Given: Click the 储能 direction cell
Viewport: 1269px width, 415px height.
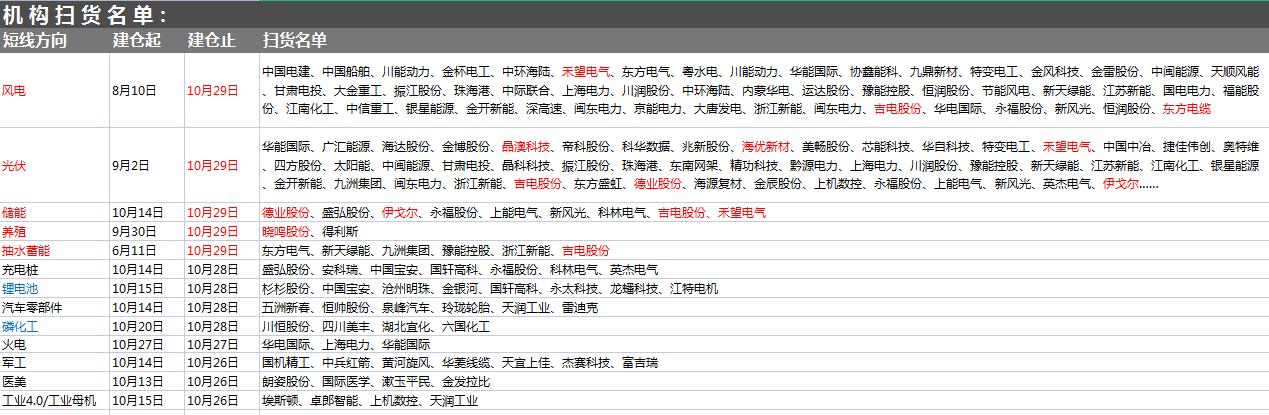Looking at the screenshot, I should pos(54,212).
